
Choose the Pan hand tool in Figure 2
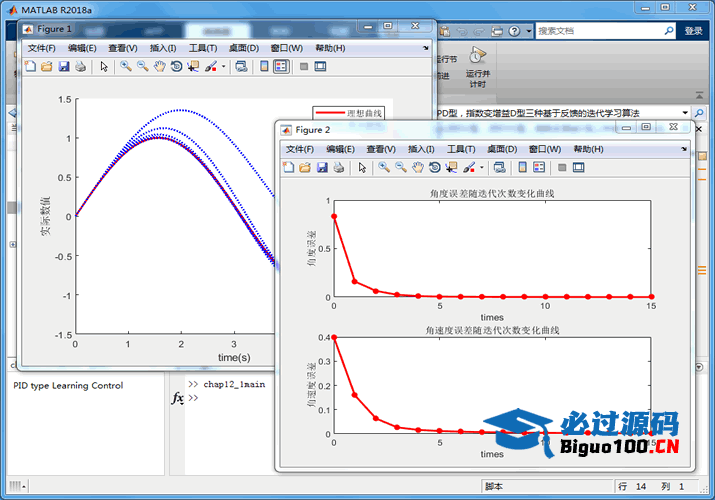(418, 168)
